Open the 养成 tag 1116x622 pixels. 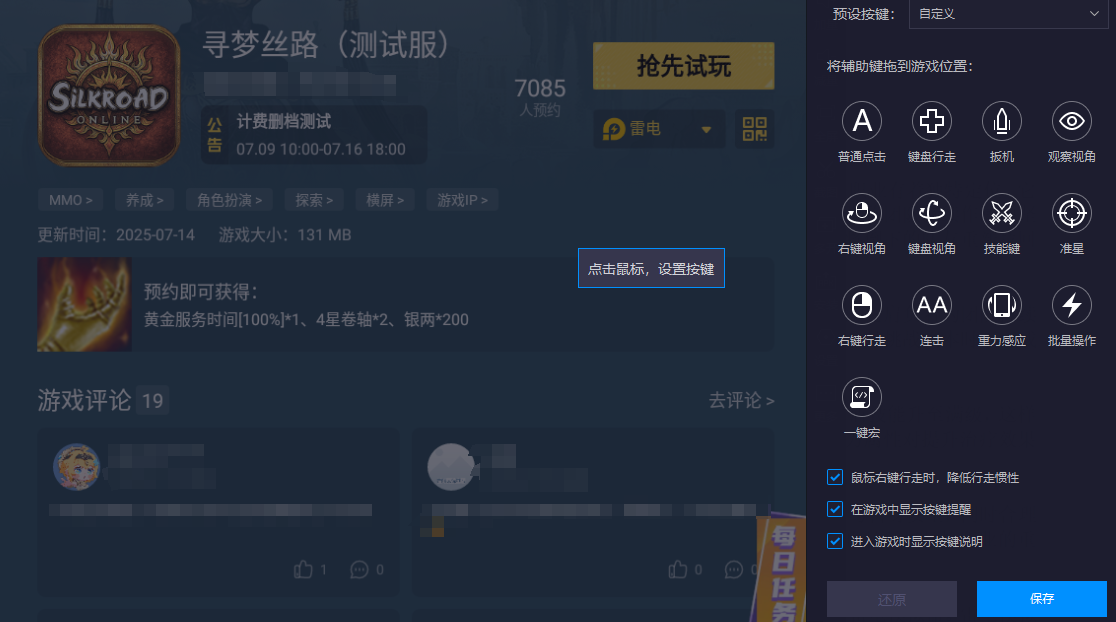144,200
